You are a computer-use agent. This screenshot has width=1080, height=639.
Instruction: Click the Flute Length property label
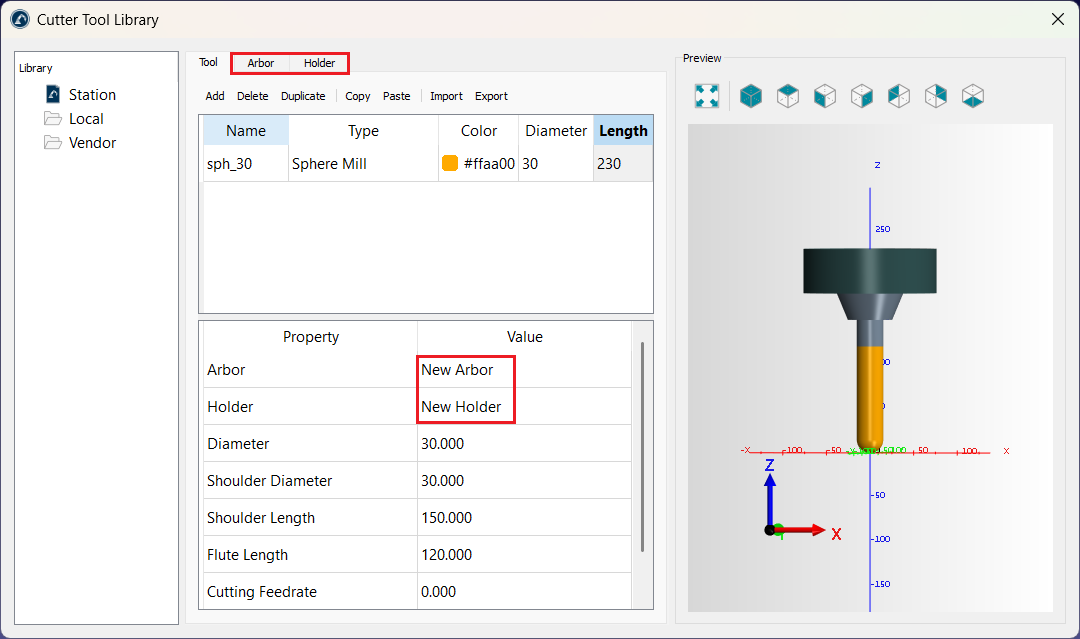coord(247,555)
